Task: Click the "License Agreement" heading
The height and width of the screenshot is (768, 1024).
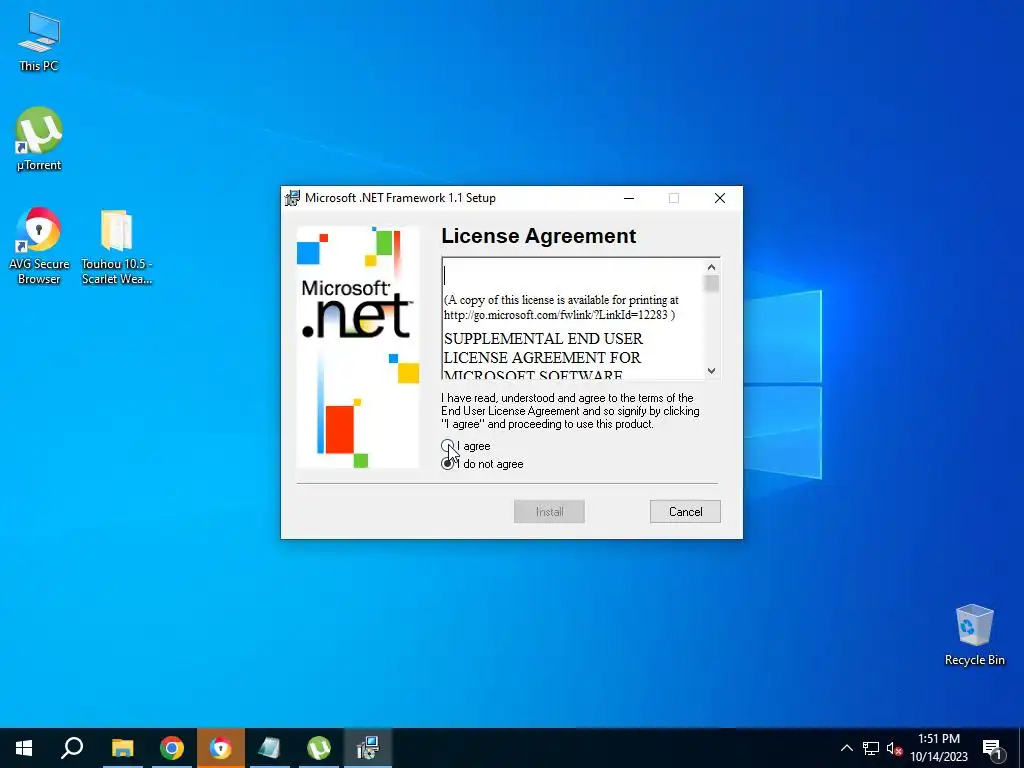Action: click(x=539, y=236)
